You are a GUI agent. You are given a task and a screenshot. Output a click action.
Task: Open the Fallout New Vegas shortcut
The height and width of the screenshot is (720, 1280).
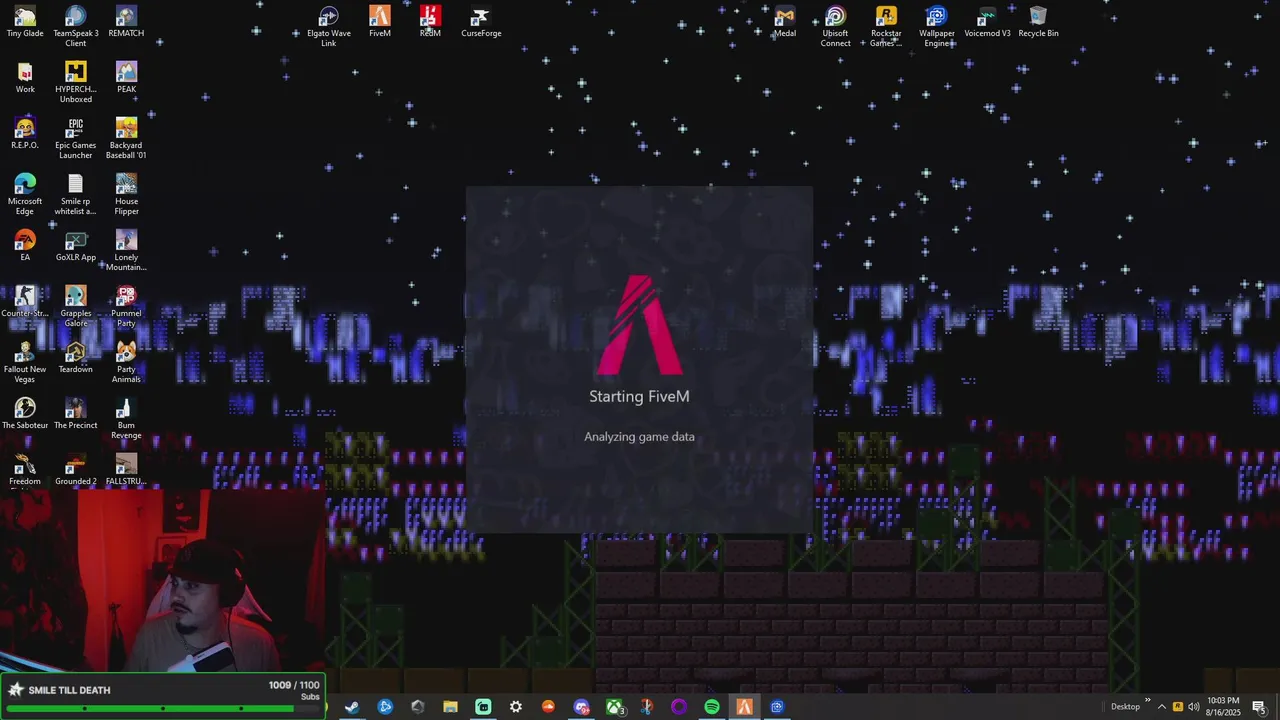25,362
